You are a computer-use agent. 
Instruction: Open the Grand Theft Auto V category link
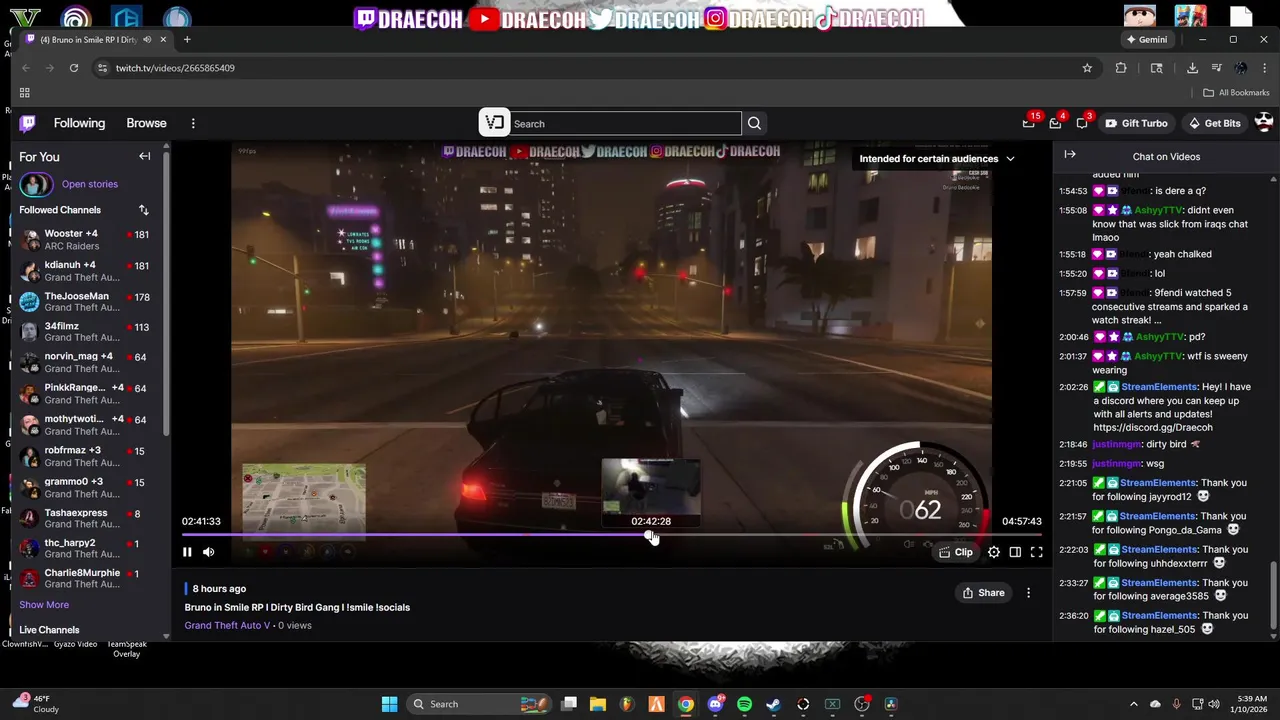coord(227,626)
